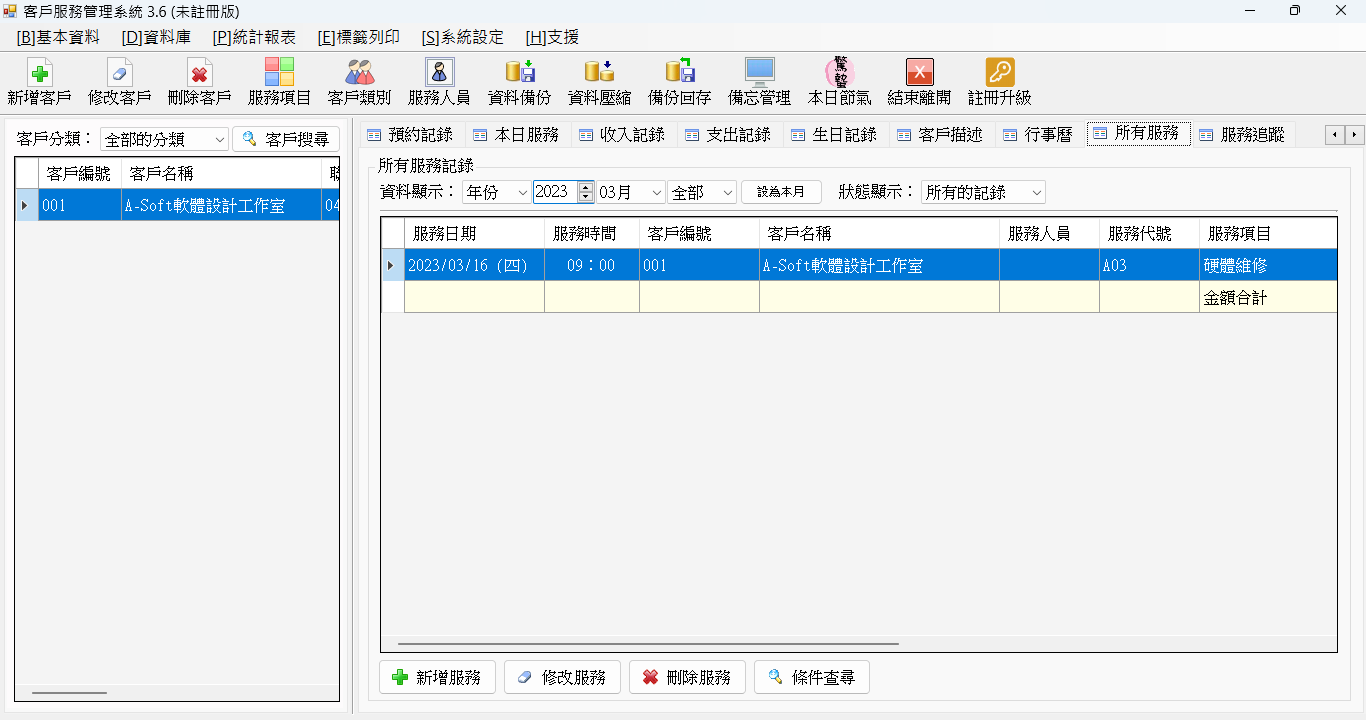The width and height of the screenshot is (1366, 720).
Task: Click the 服務項目 column header
Action: (1268, 234)
